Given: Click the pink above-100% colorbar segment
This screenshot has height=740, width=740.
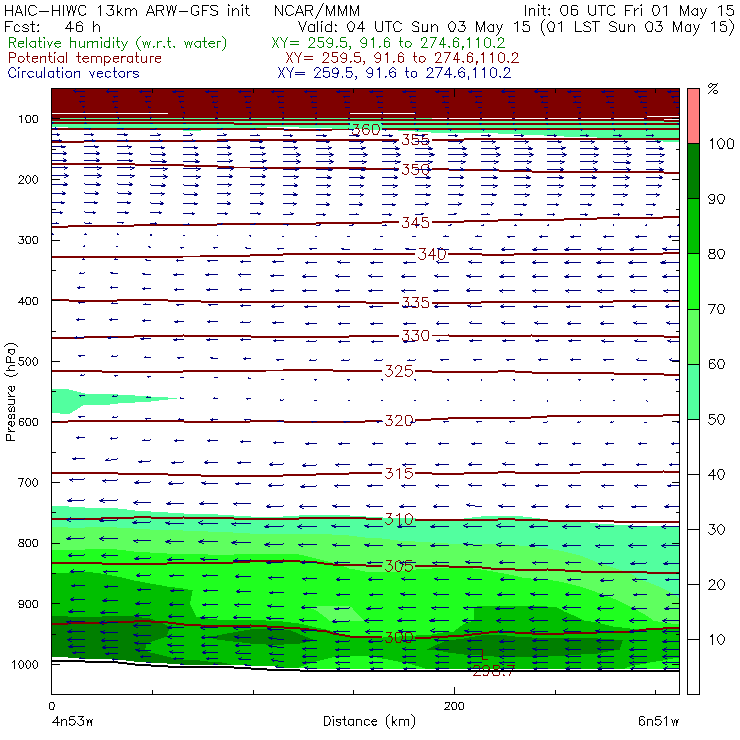Looking at the screenshot, I should pos(693,116).
